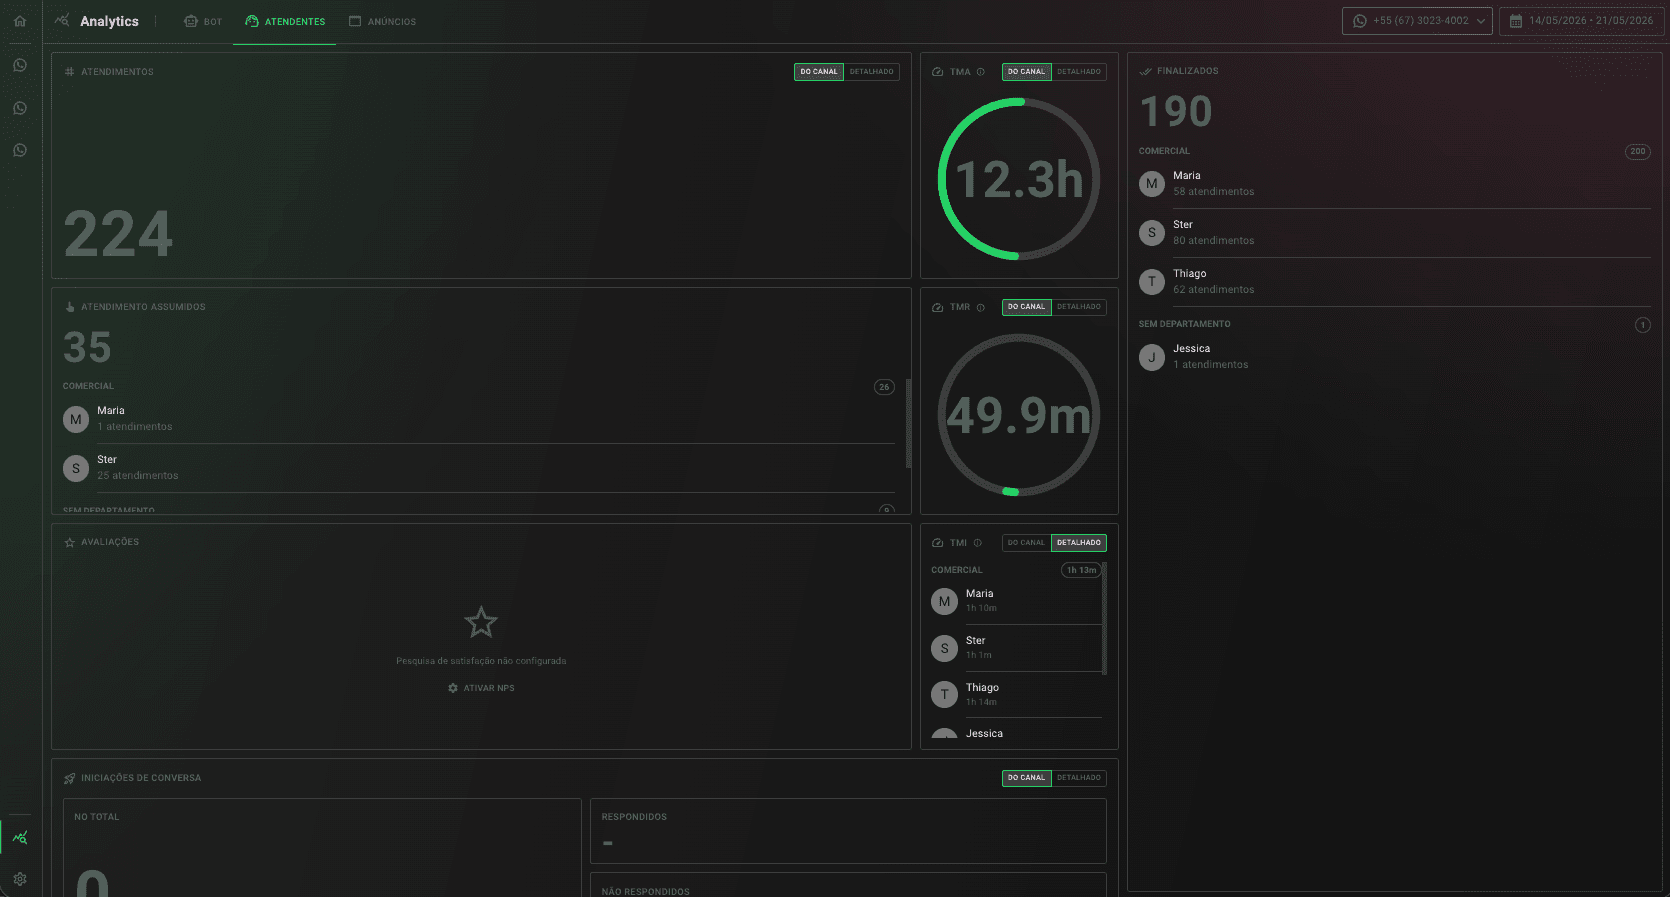Set TMR panel to Do Canal
This screenshot has height=897, width=1670.
click(1026, 307)
